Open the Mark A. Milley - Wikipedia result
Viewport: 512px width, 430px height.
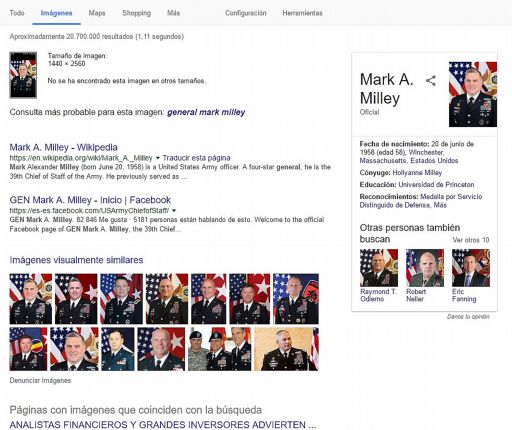63,147
